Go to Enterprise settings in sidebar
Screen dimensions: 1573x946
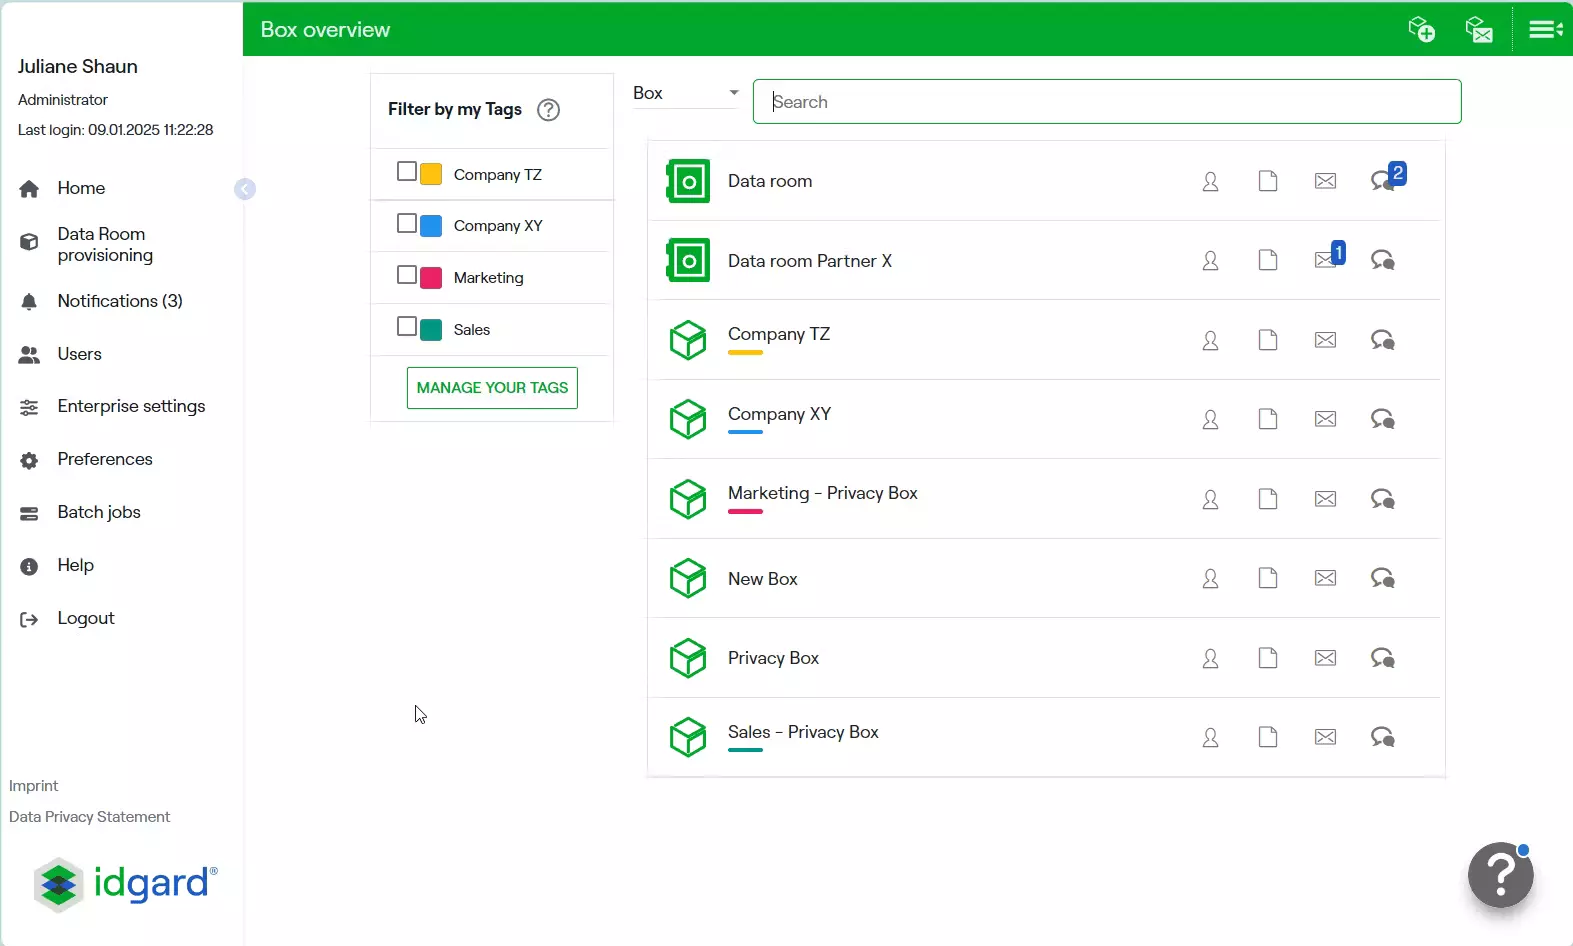coord(131,406)
